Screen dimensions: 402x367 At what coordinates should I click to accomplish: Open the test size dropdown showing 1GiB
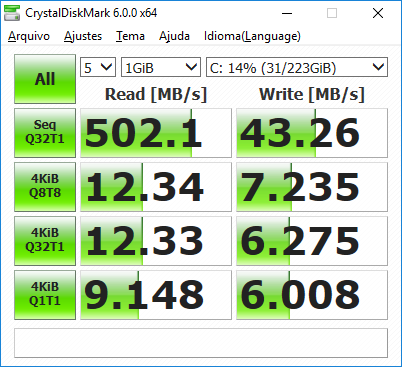click(x=161, y=67)
